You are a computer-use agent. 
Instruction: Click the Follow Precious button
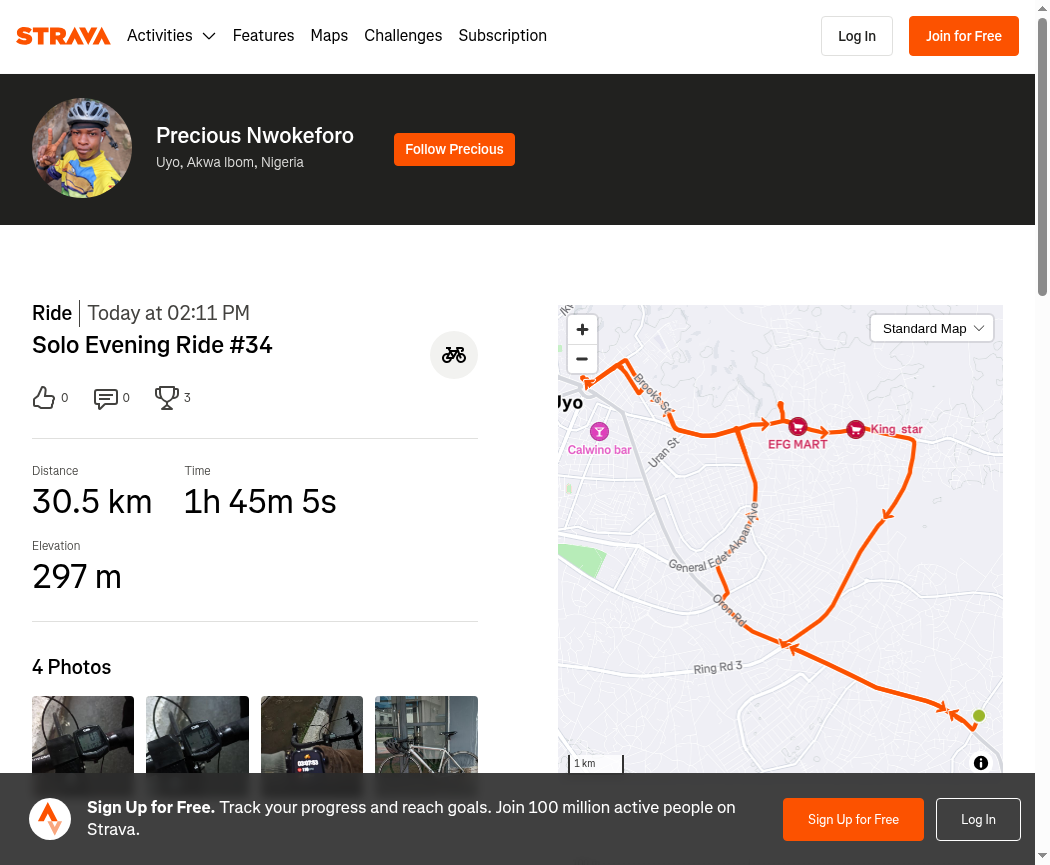point(454,149)
